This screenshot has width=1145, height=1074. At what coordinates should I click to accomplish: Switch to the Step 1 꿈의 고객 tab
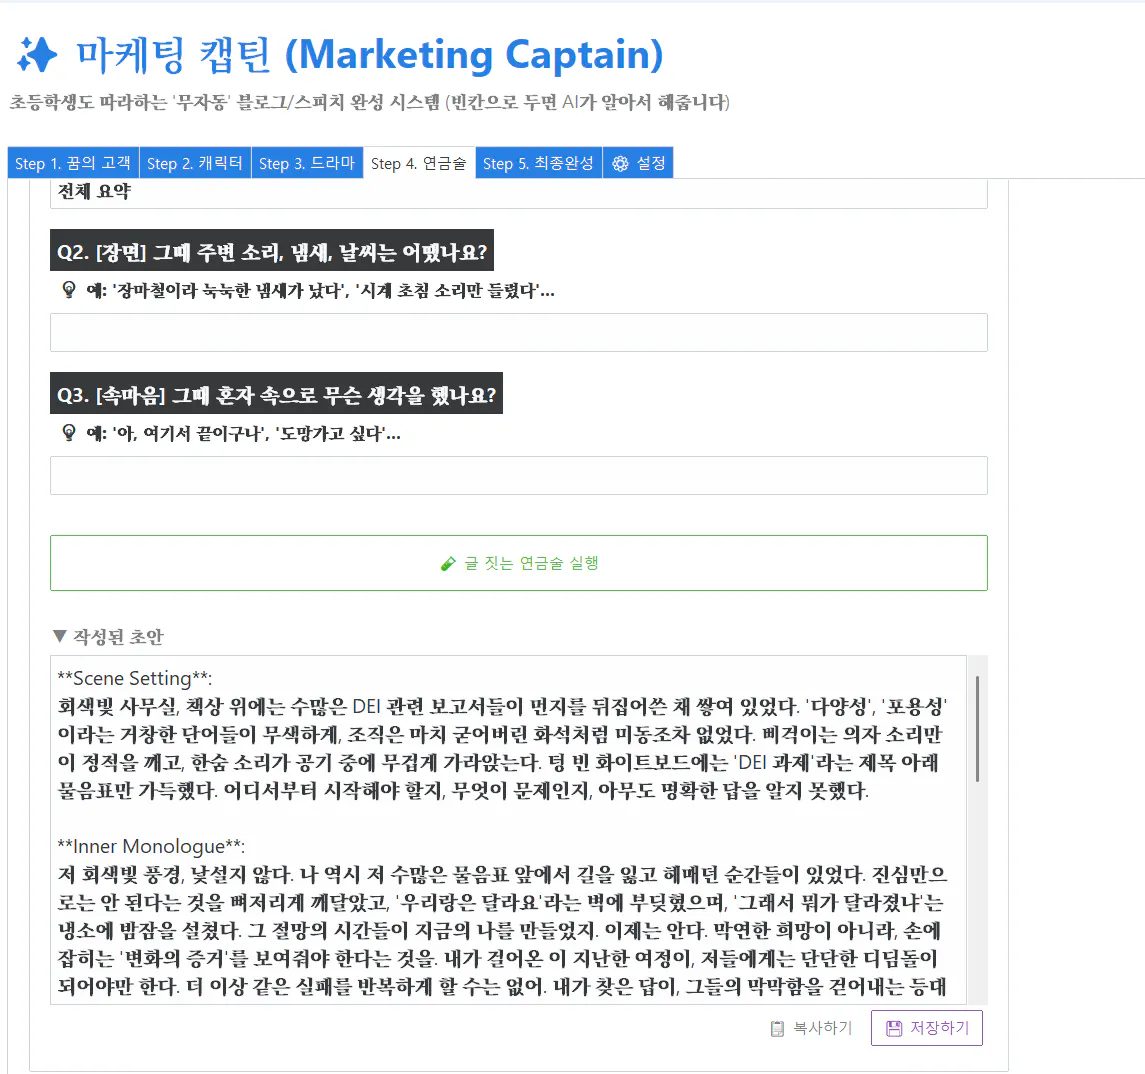[x=71, y=162]
